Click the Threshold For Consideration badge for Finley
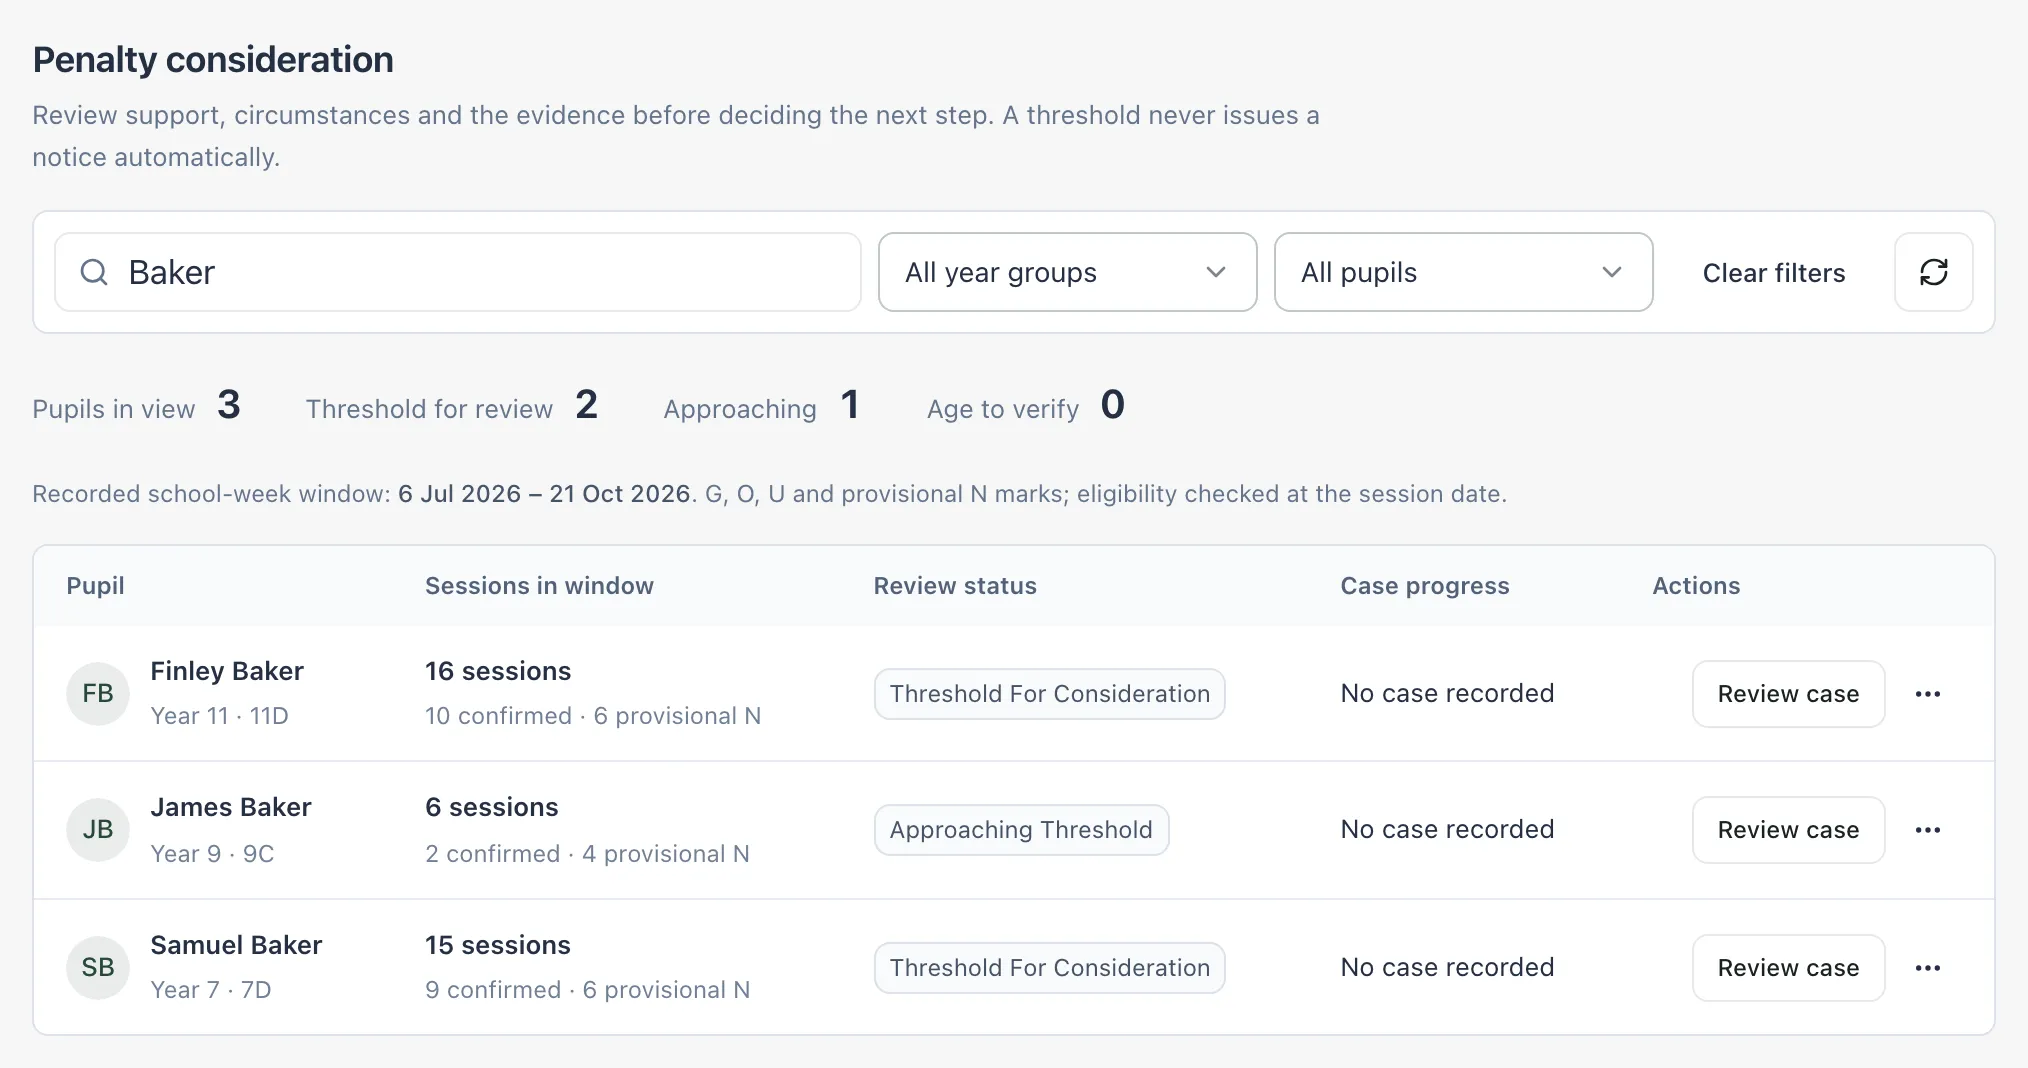This screenshot has height=1068, width=2028. (x=1050, y=694)
